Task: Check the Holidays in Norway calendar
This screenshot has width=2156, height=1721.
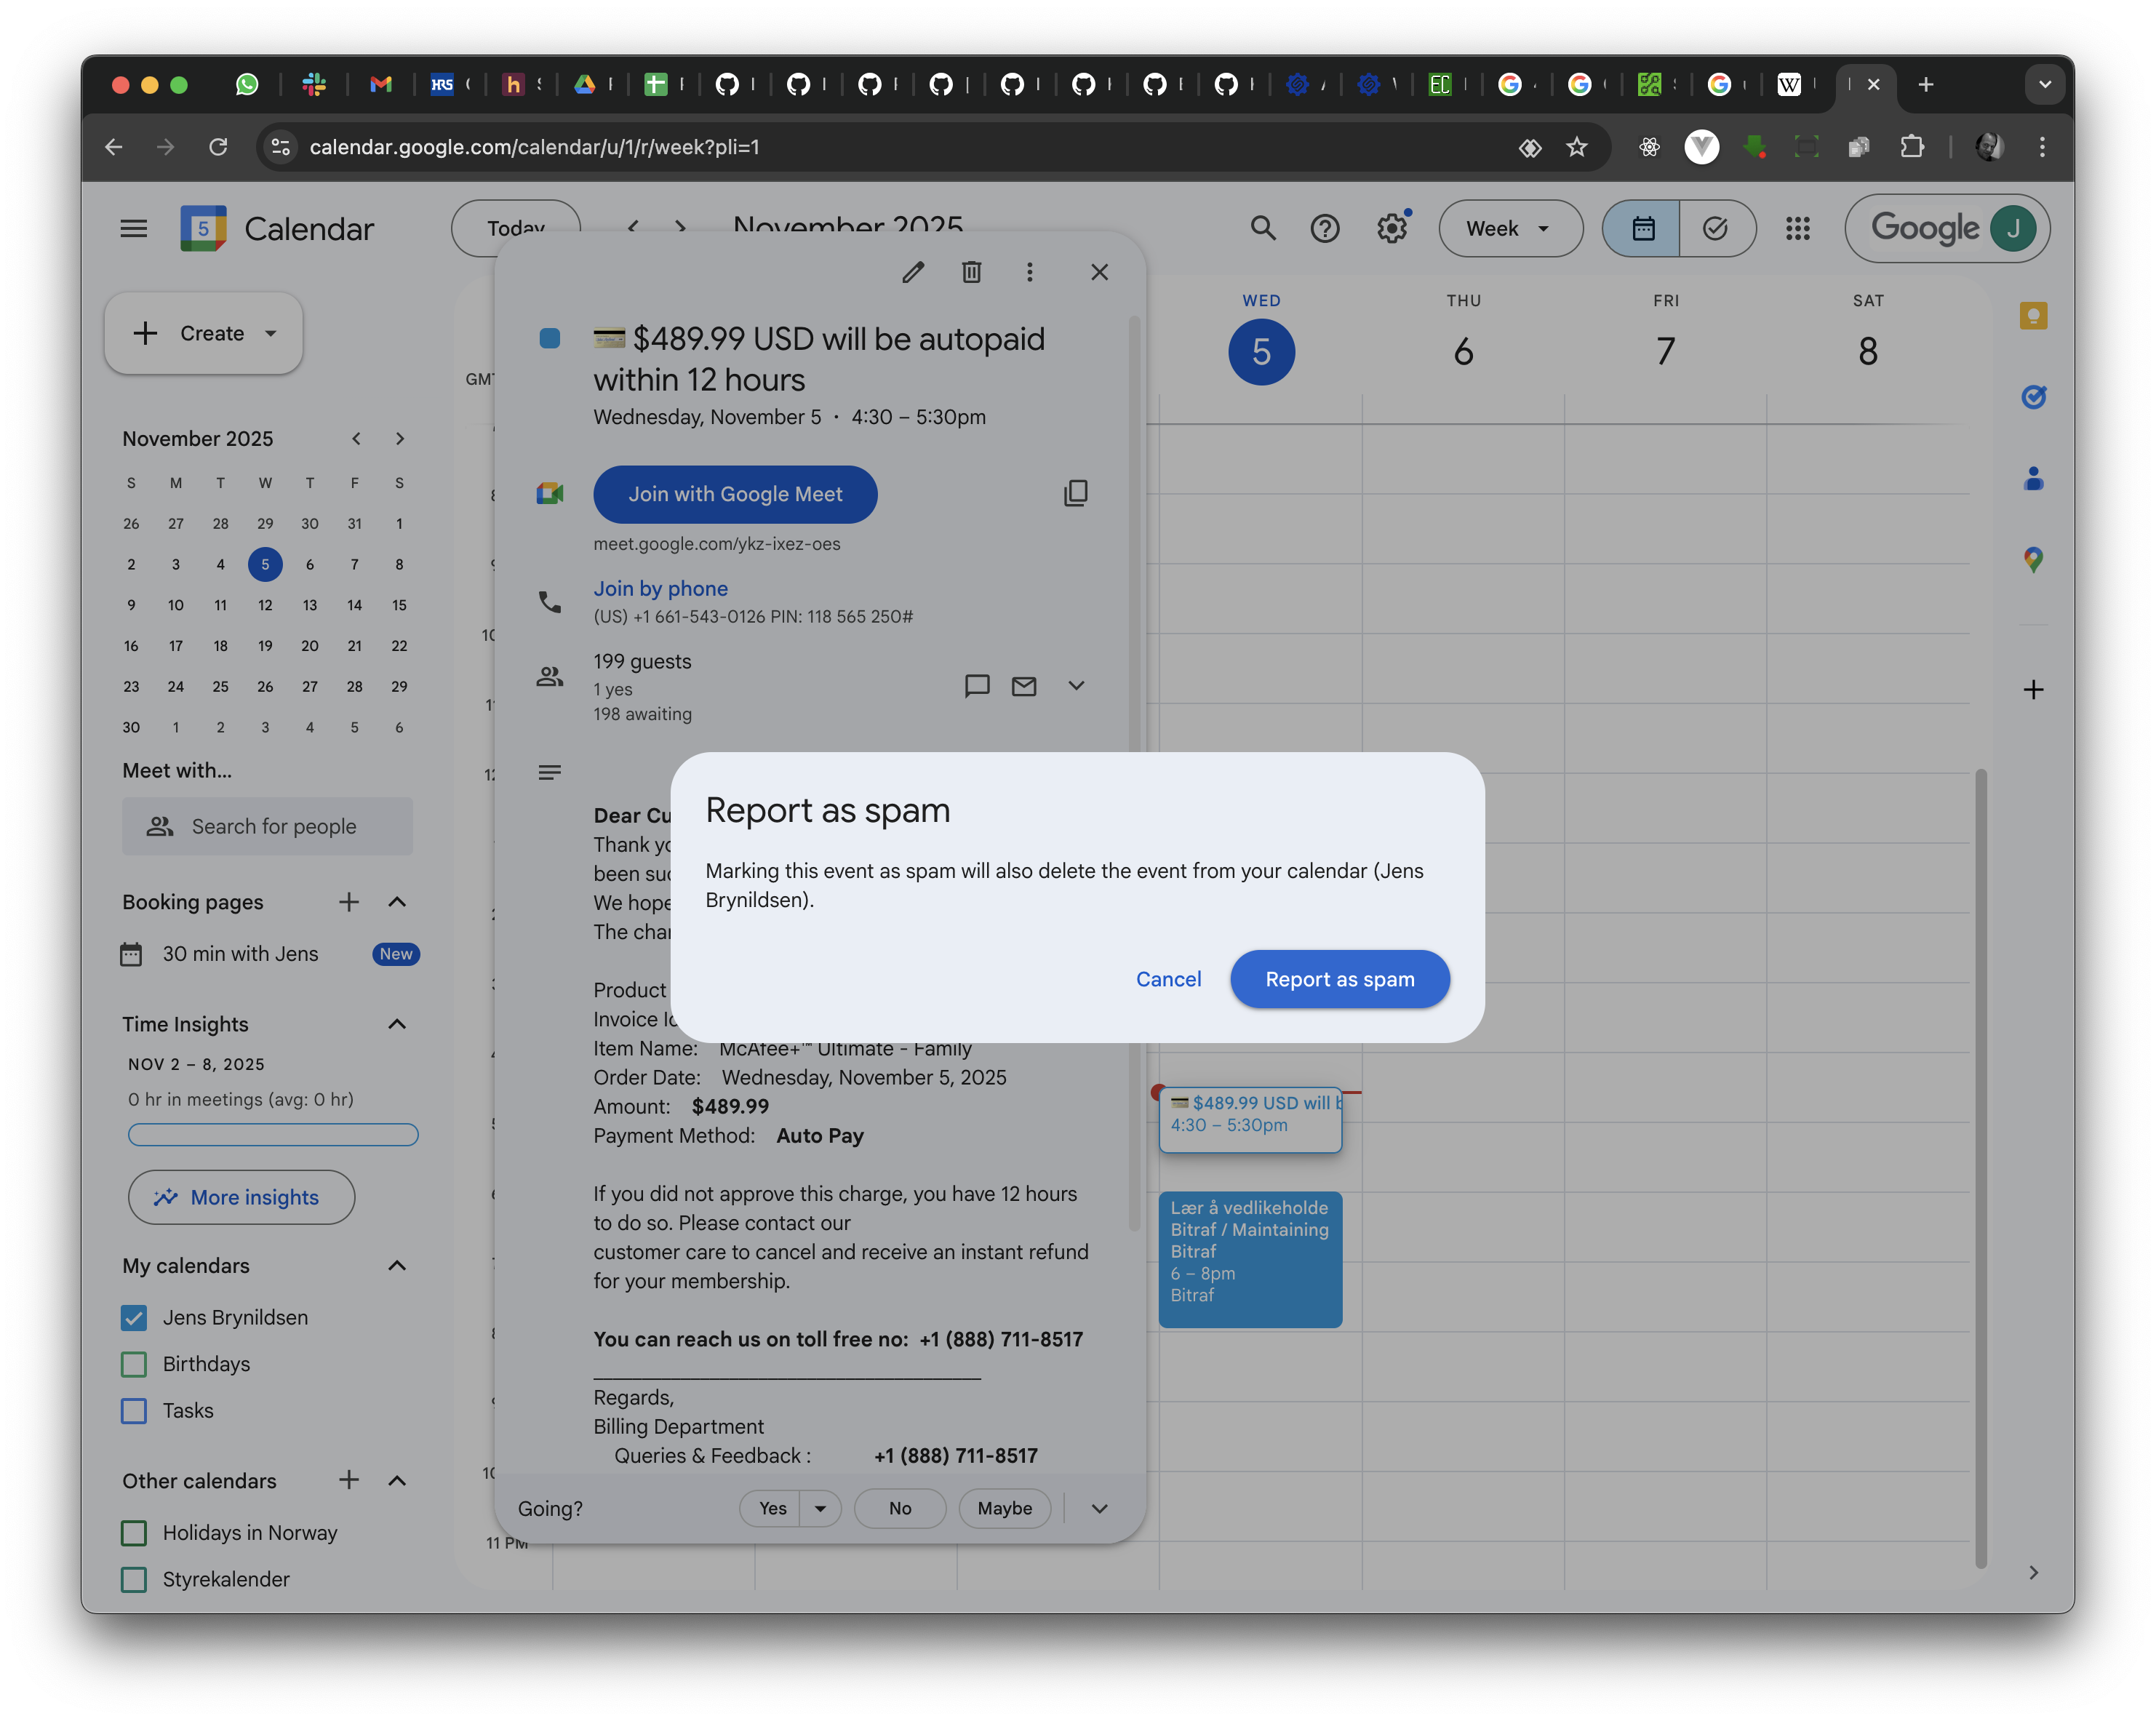Action: tap(134, 1533)
